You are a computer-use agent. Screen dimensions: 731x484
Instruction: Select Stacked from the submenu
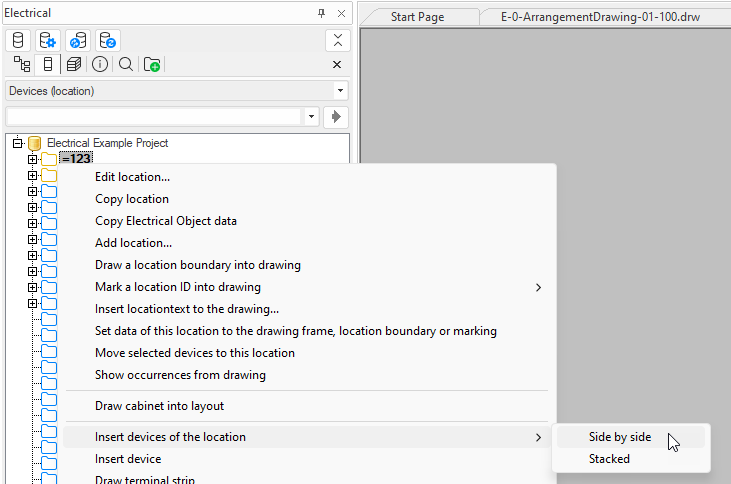click(609, 459)
